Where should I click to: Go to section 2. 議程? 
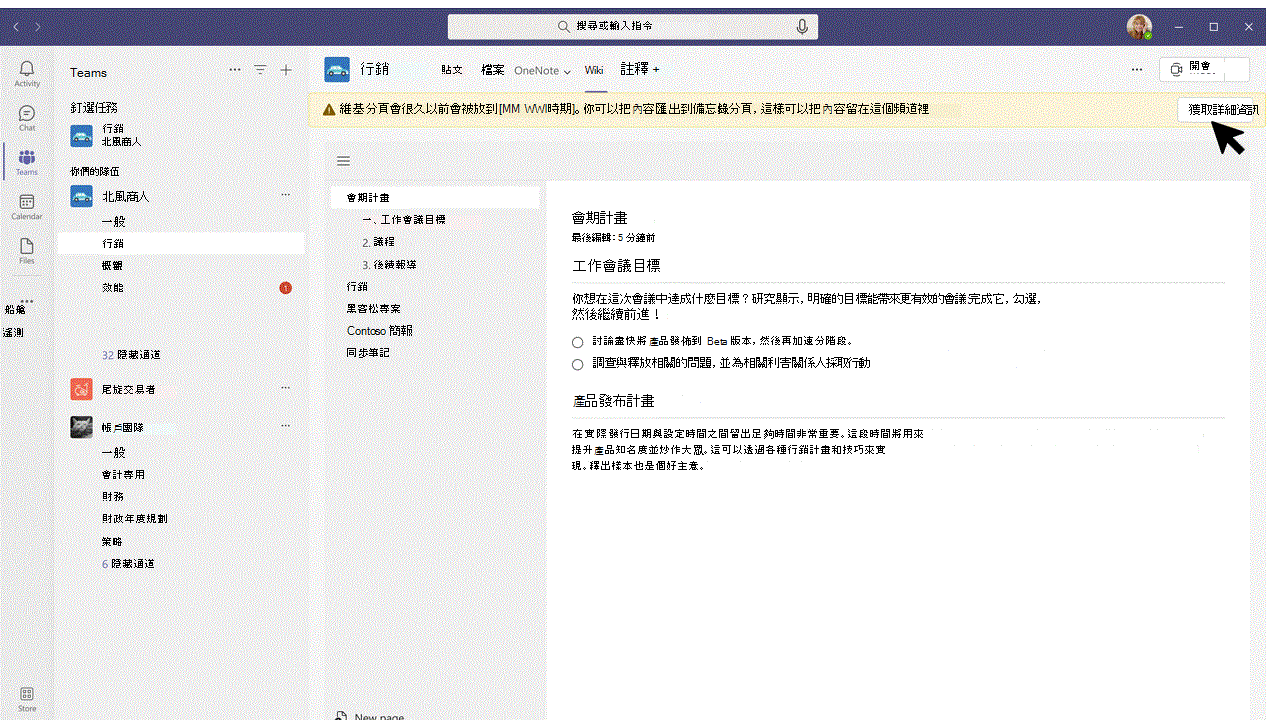click(x=378, y=242)
